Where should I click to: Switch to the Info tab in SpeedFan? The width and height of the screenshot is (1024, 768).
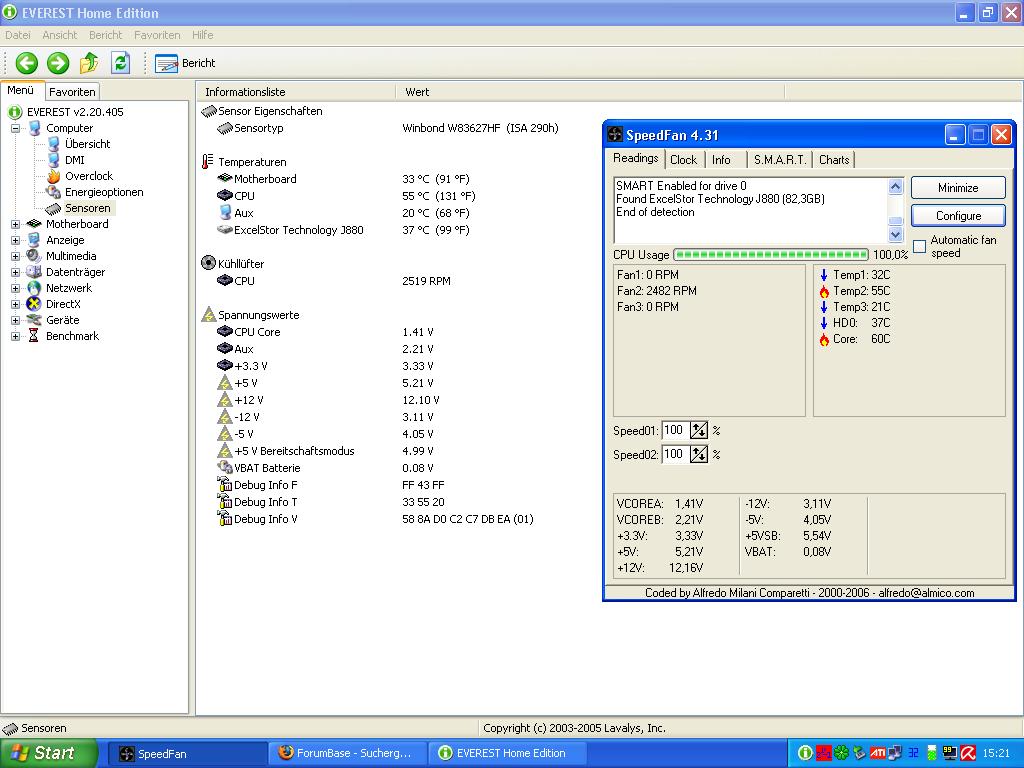[x=721, y=160]
